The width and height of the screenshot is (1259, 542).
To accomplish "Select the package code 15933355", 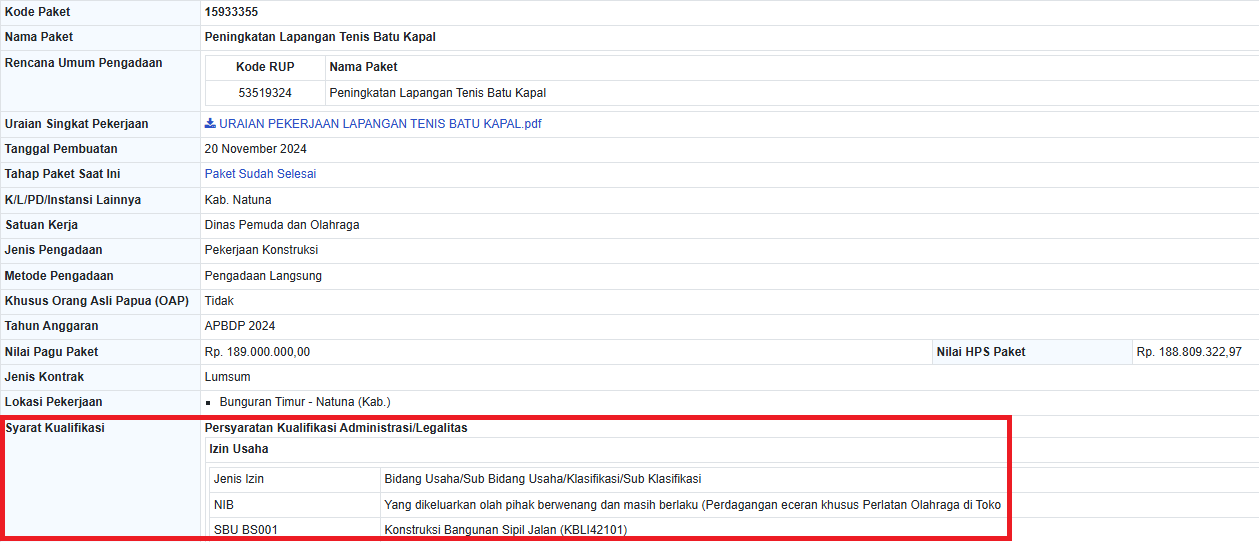I will coord(232,12).
